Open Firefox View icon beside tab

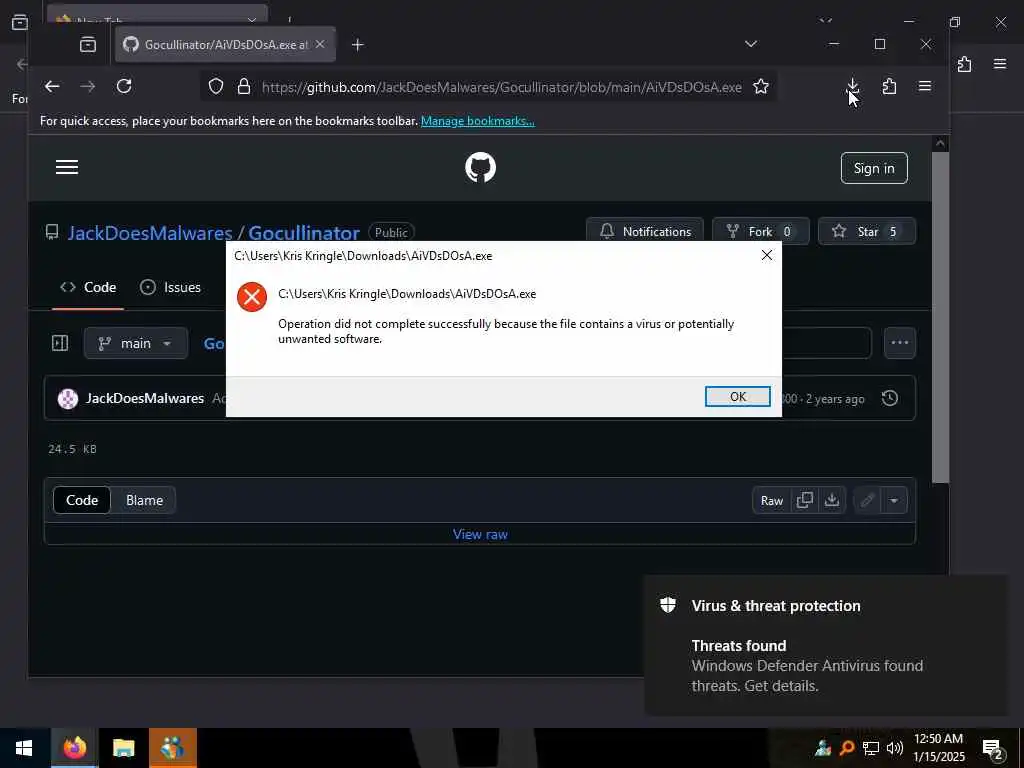coord(88,44)
